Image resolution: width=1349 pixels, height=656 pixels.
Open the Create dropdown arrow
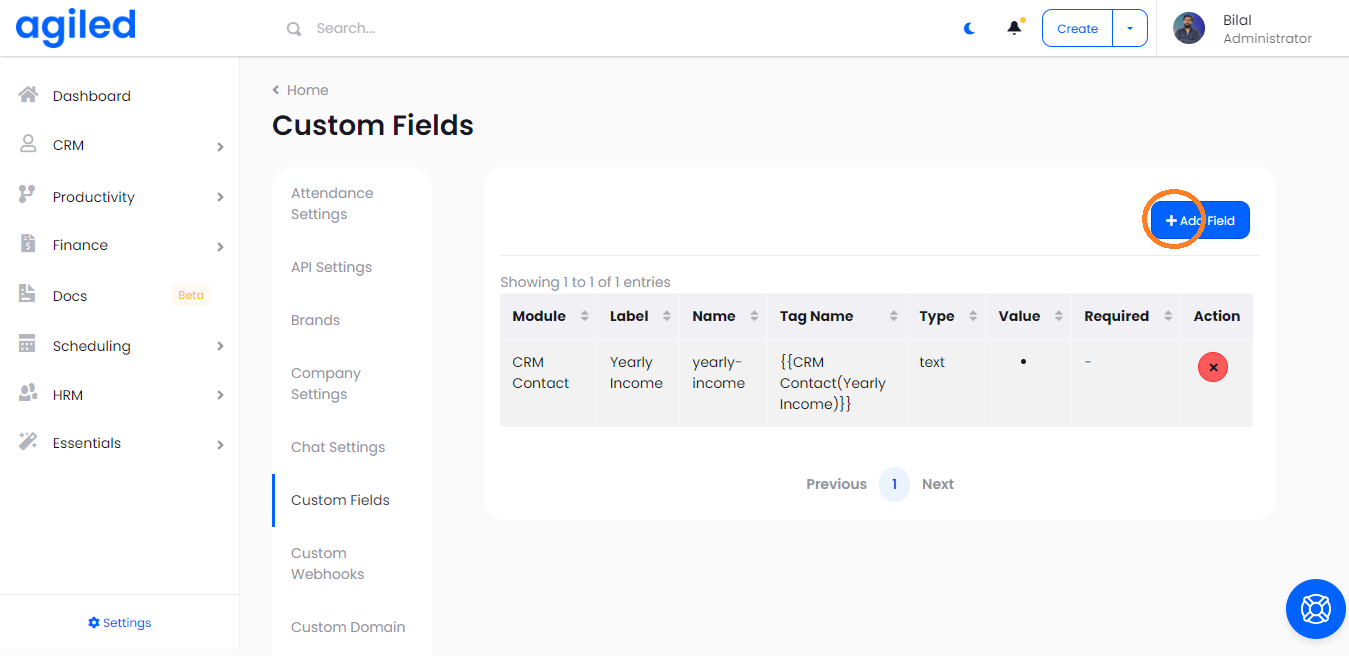pyautogui.click(x=1130, y=29)
